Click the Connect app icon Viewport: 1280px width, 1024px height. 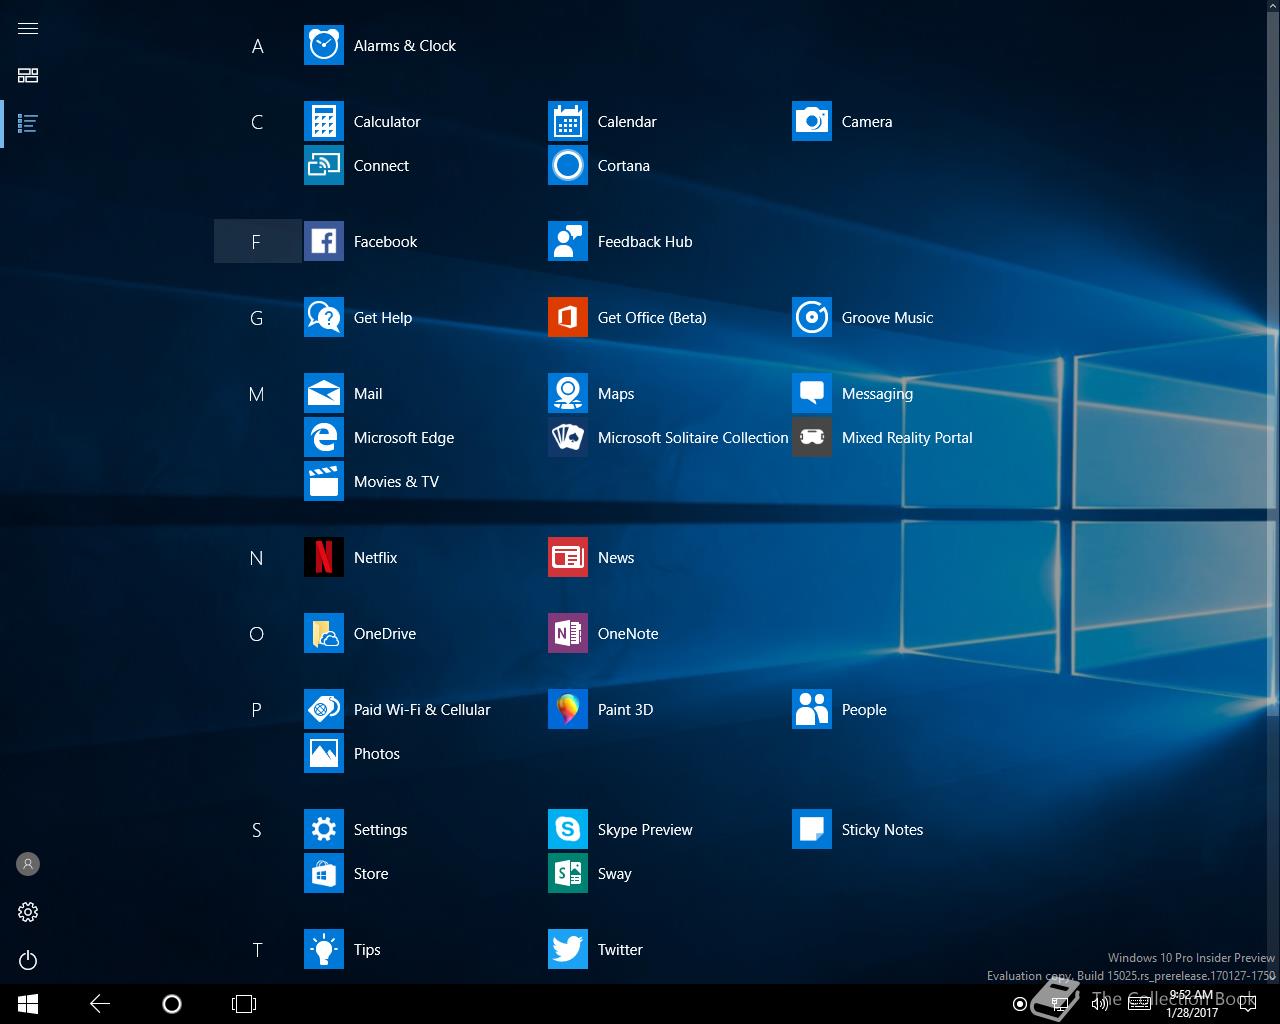point(324,166)
